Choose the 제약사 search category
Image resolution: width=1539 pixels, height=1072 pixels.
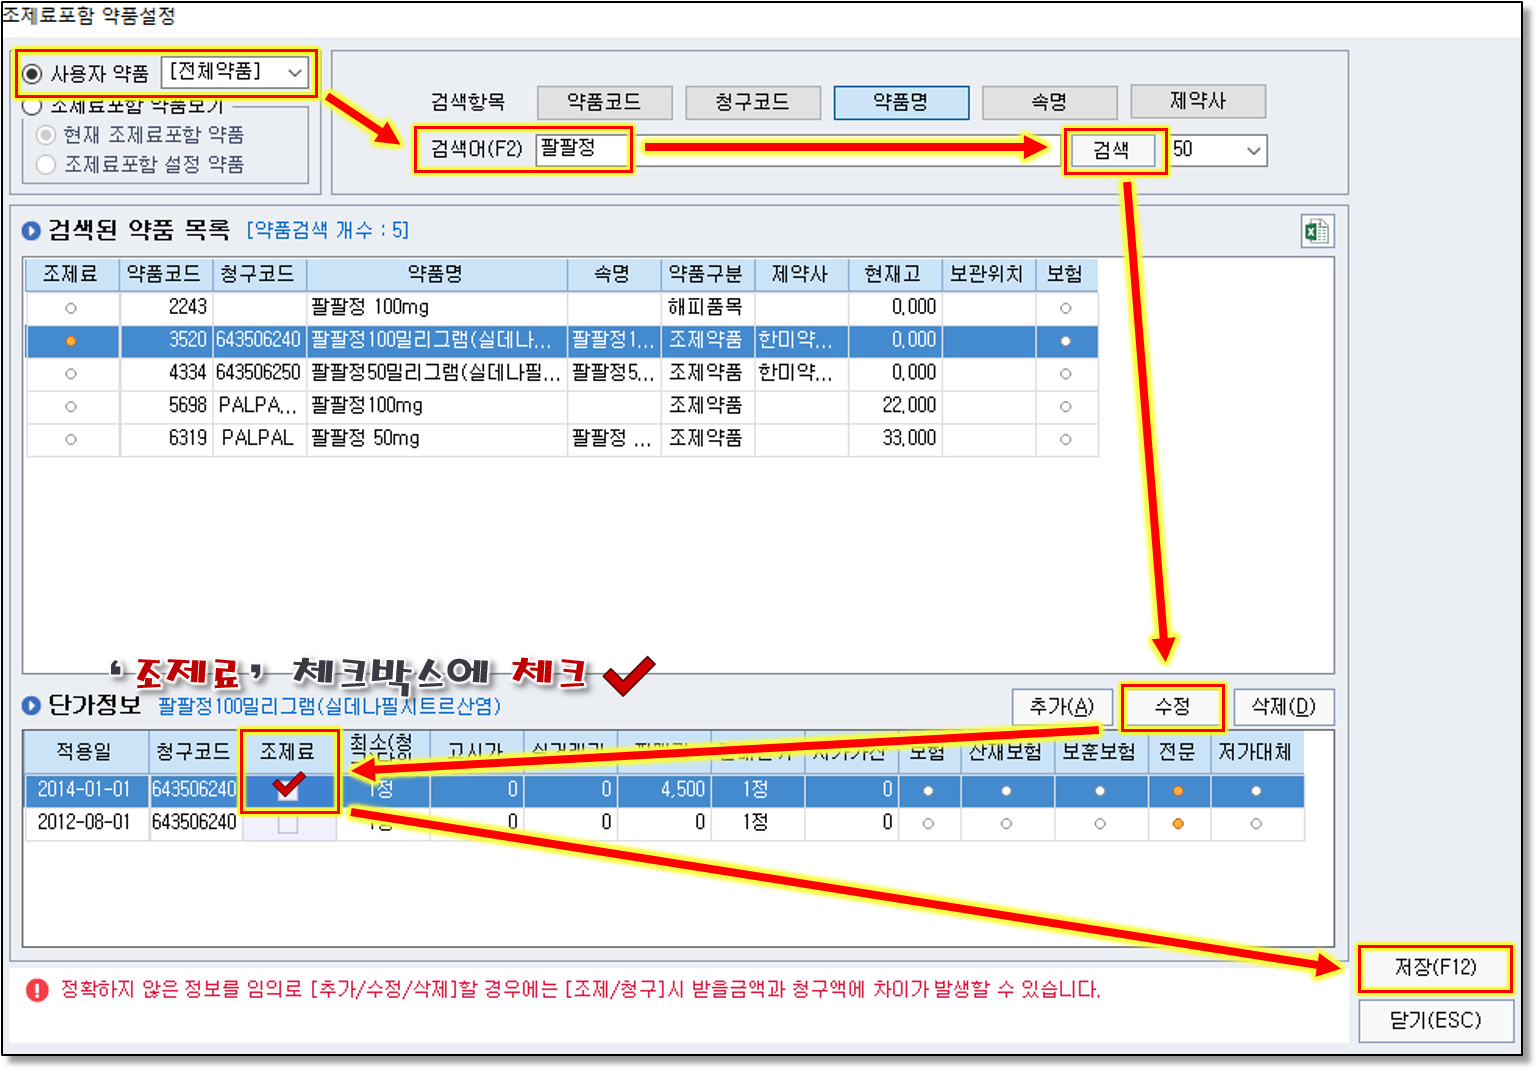pyautogui.click(x=1197, y=101)
